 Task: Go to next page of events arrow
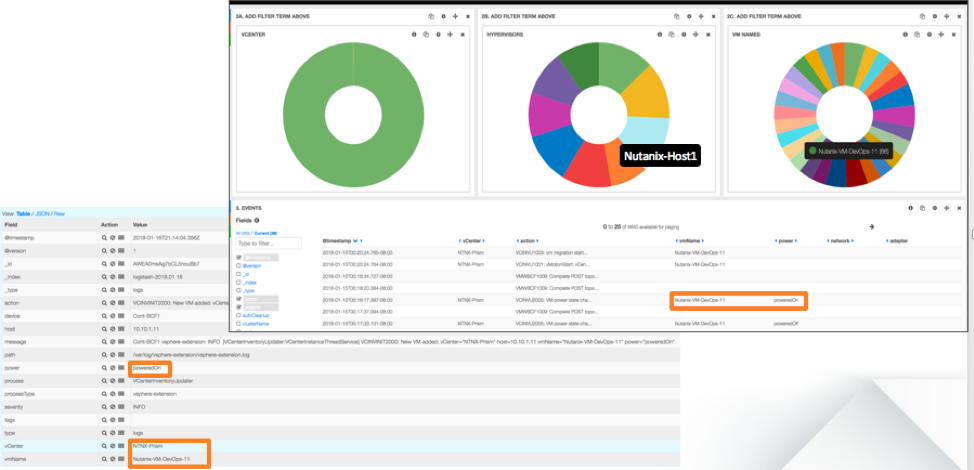coord(872,227)
